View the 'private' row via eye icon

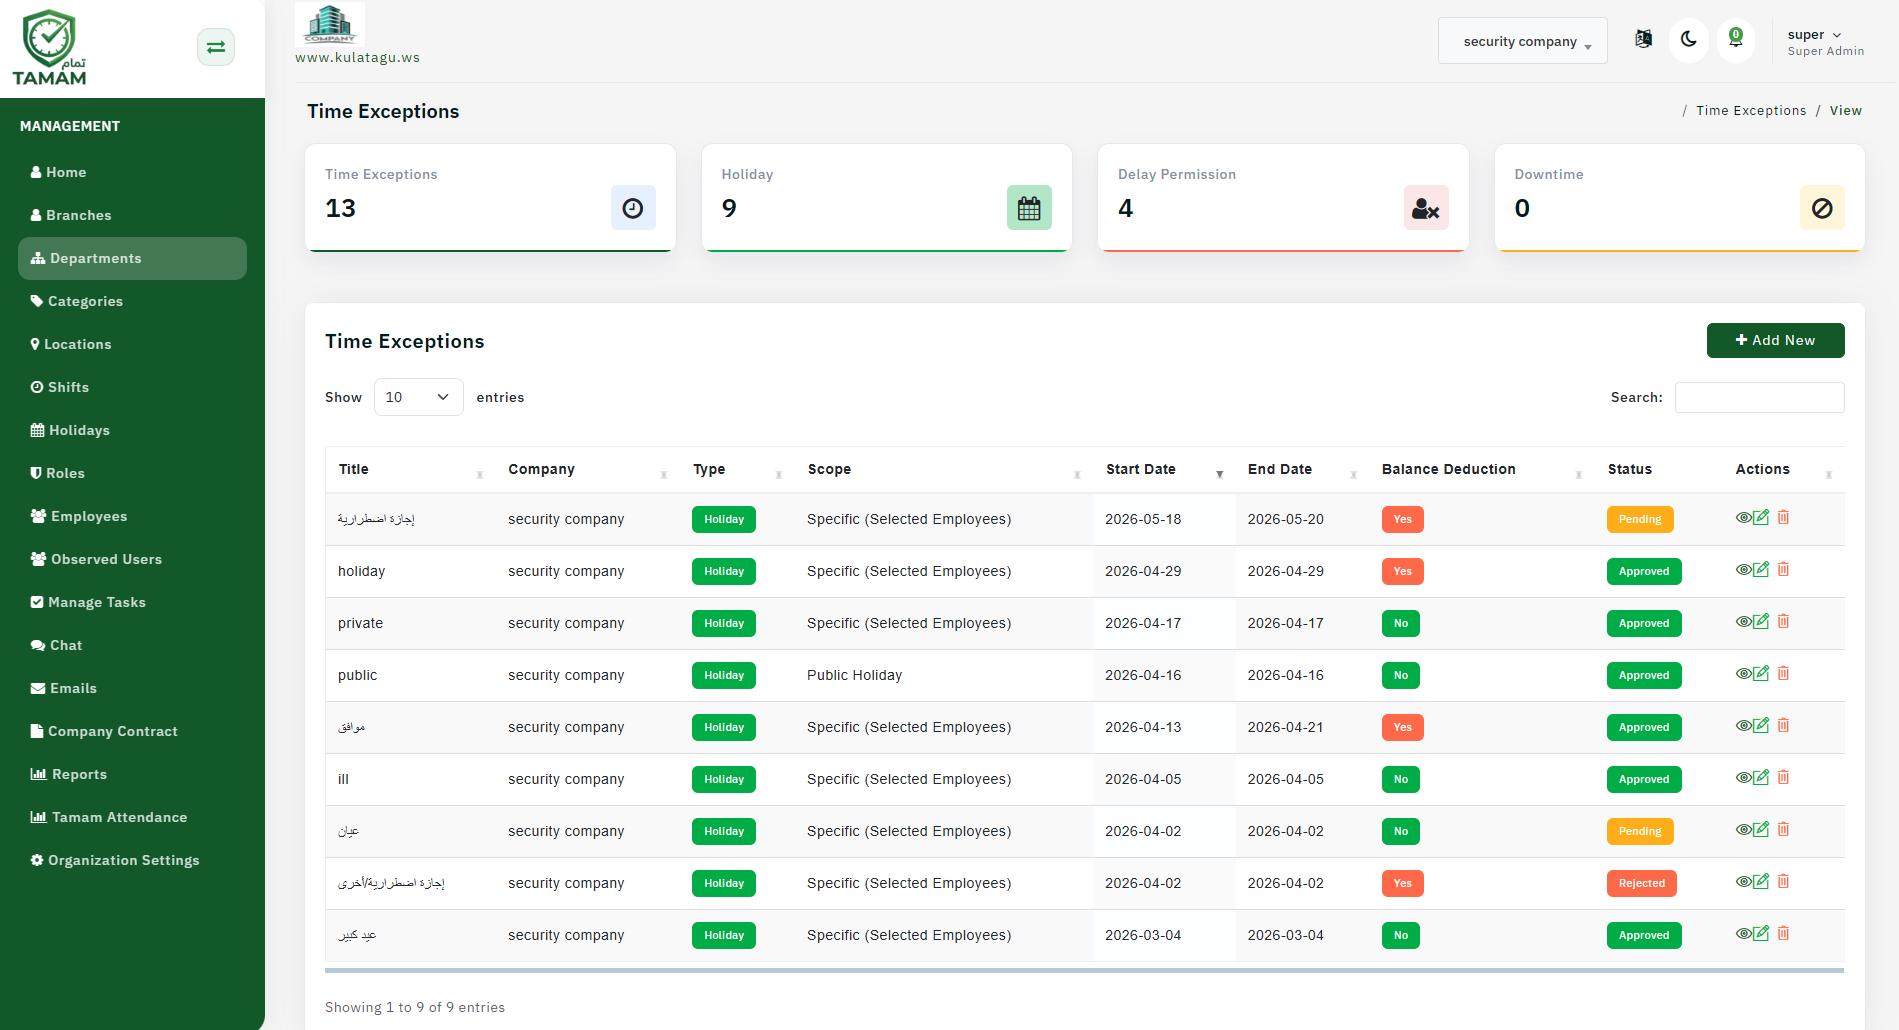1744,621
